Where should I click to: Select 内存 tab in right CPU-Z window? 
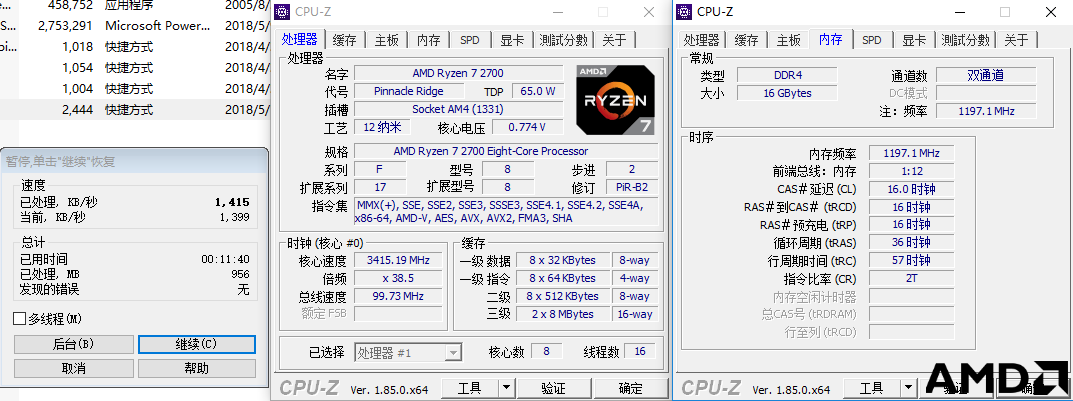point(831,39)
